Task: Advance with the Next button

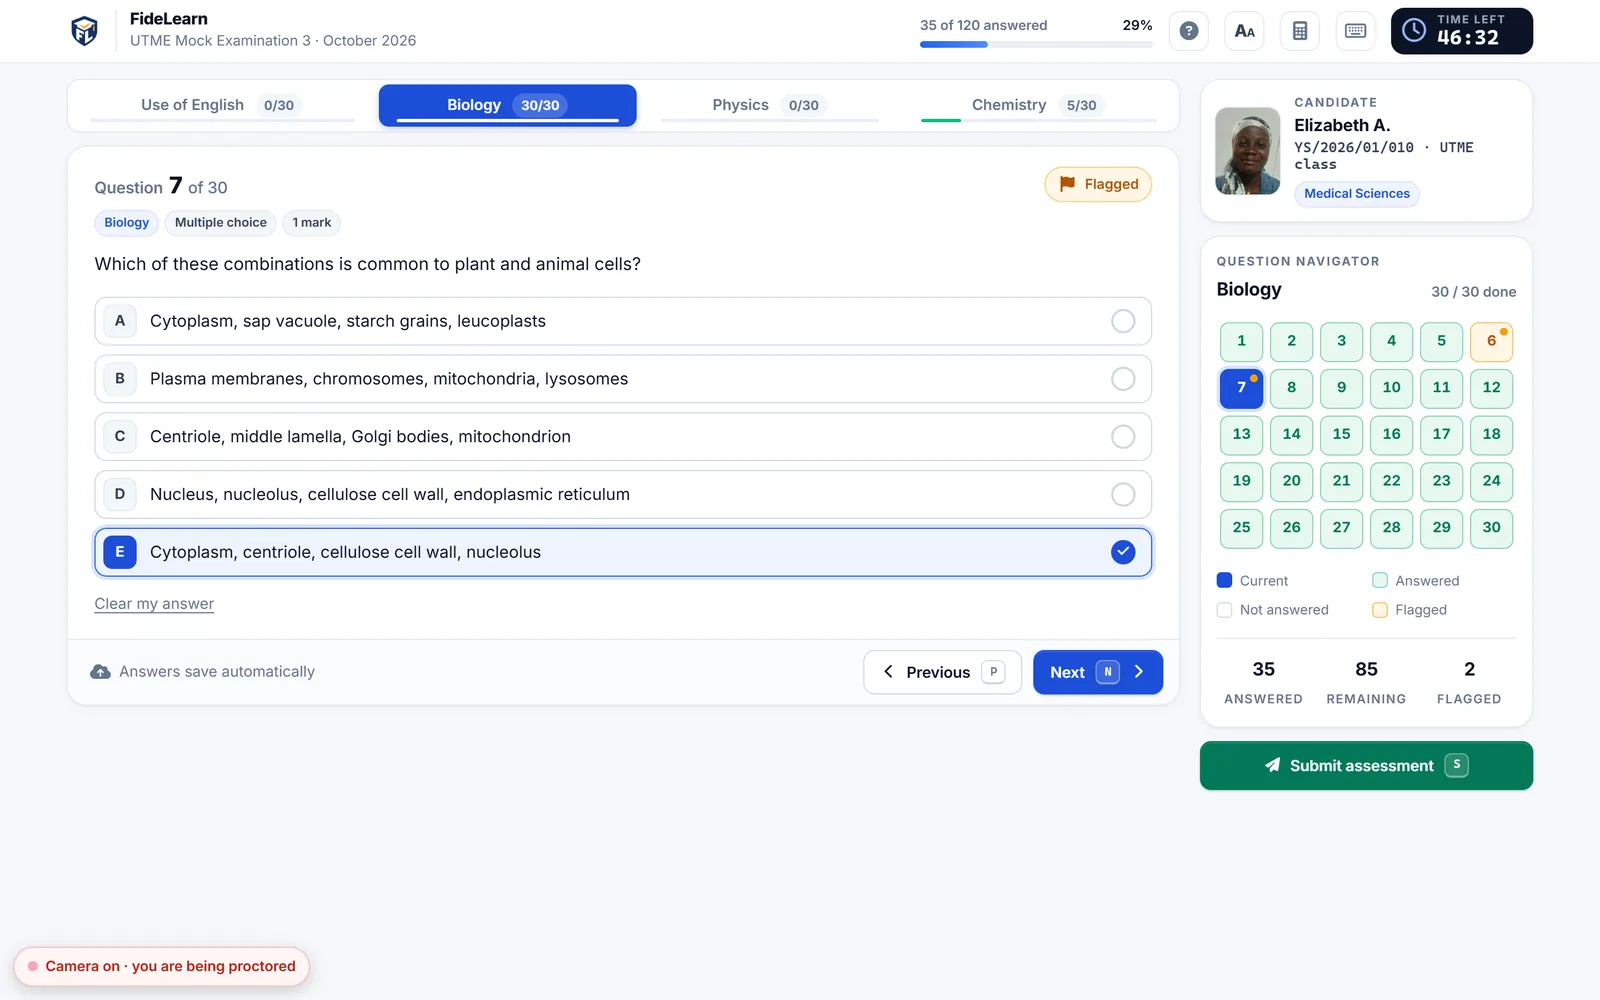Action: click(x=1098, y=672)
